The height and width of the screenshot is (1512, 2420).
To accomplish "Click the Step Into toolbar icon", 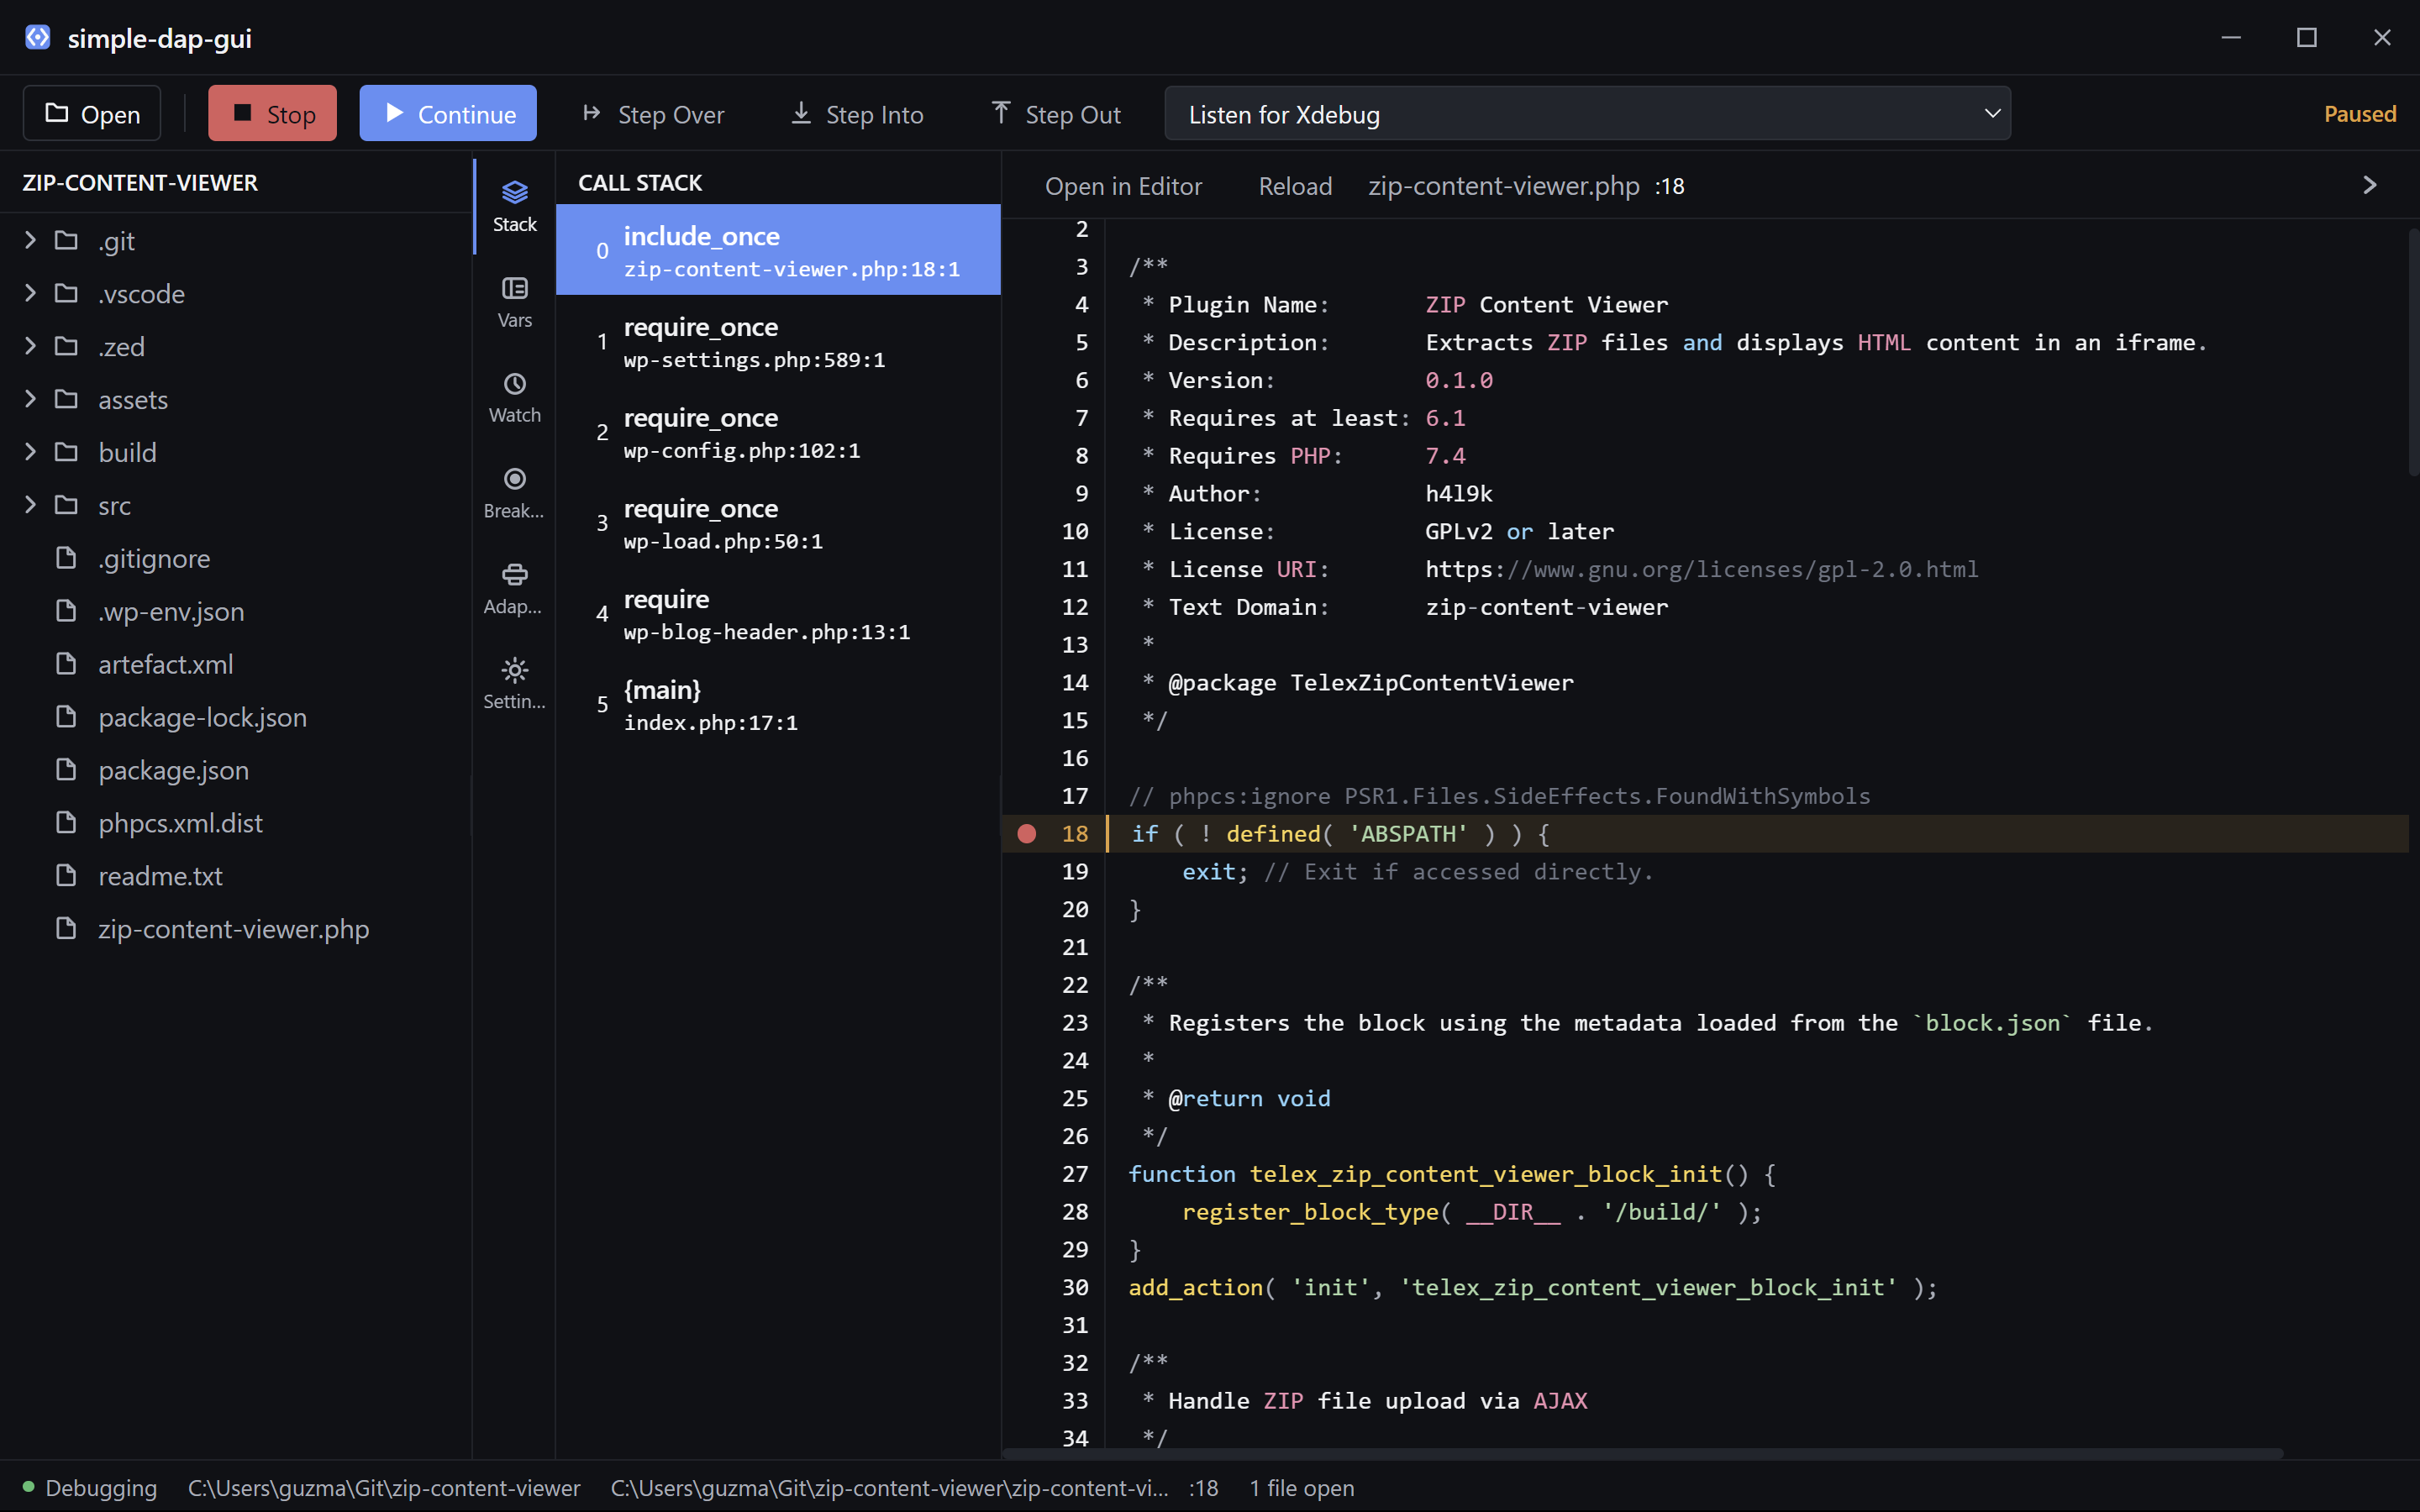I will 801,113.
